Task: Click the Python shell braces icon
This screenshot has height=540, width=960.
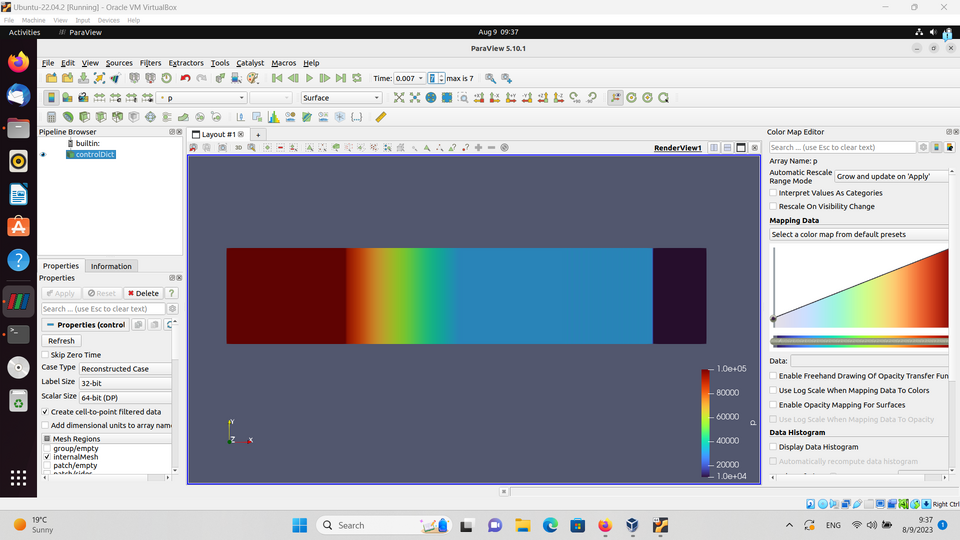Action: 356,117
